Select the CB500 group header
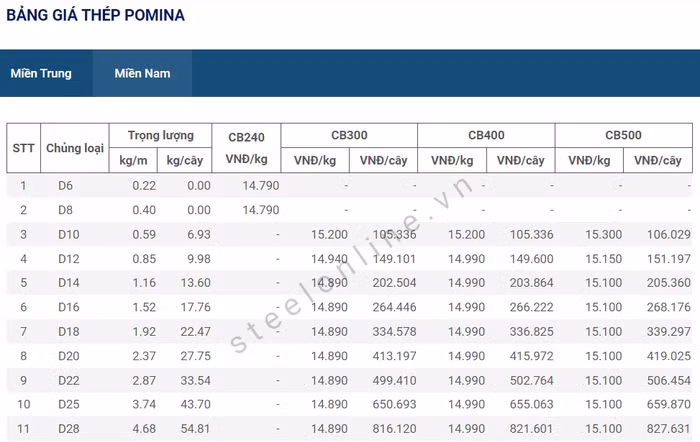Viewport: 700px width, 442px height. tap(623, 135)
